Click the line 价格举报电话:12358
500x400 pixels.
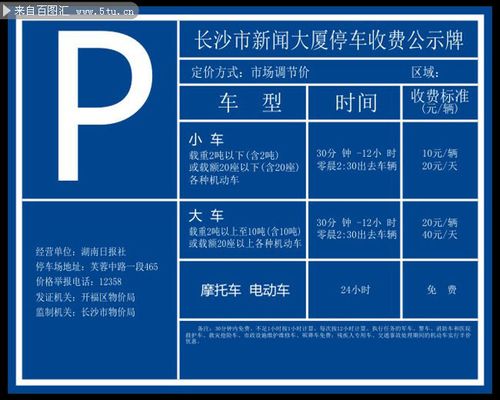coord(79,282)
